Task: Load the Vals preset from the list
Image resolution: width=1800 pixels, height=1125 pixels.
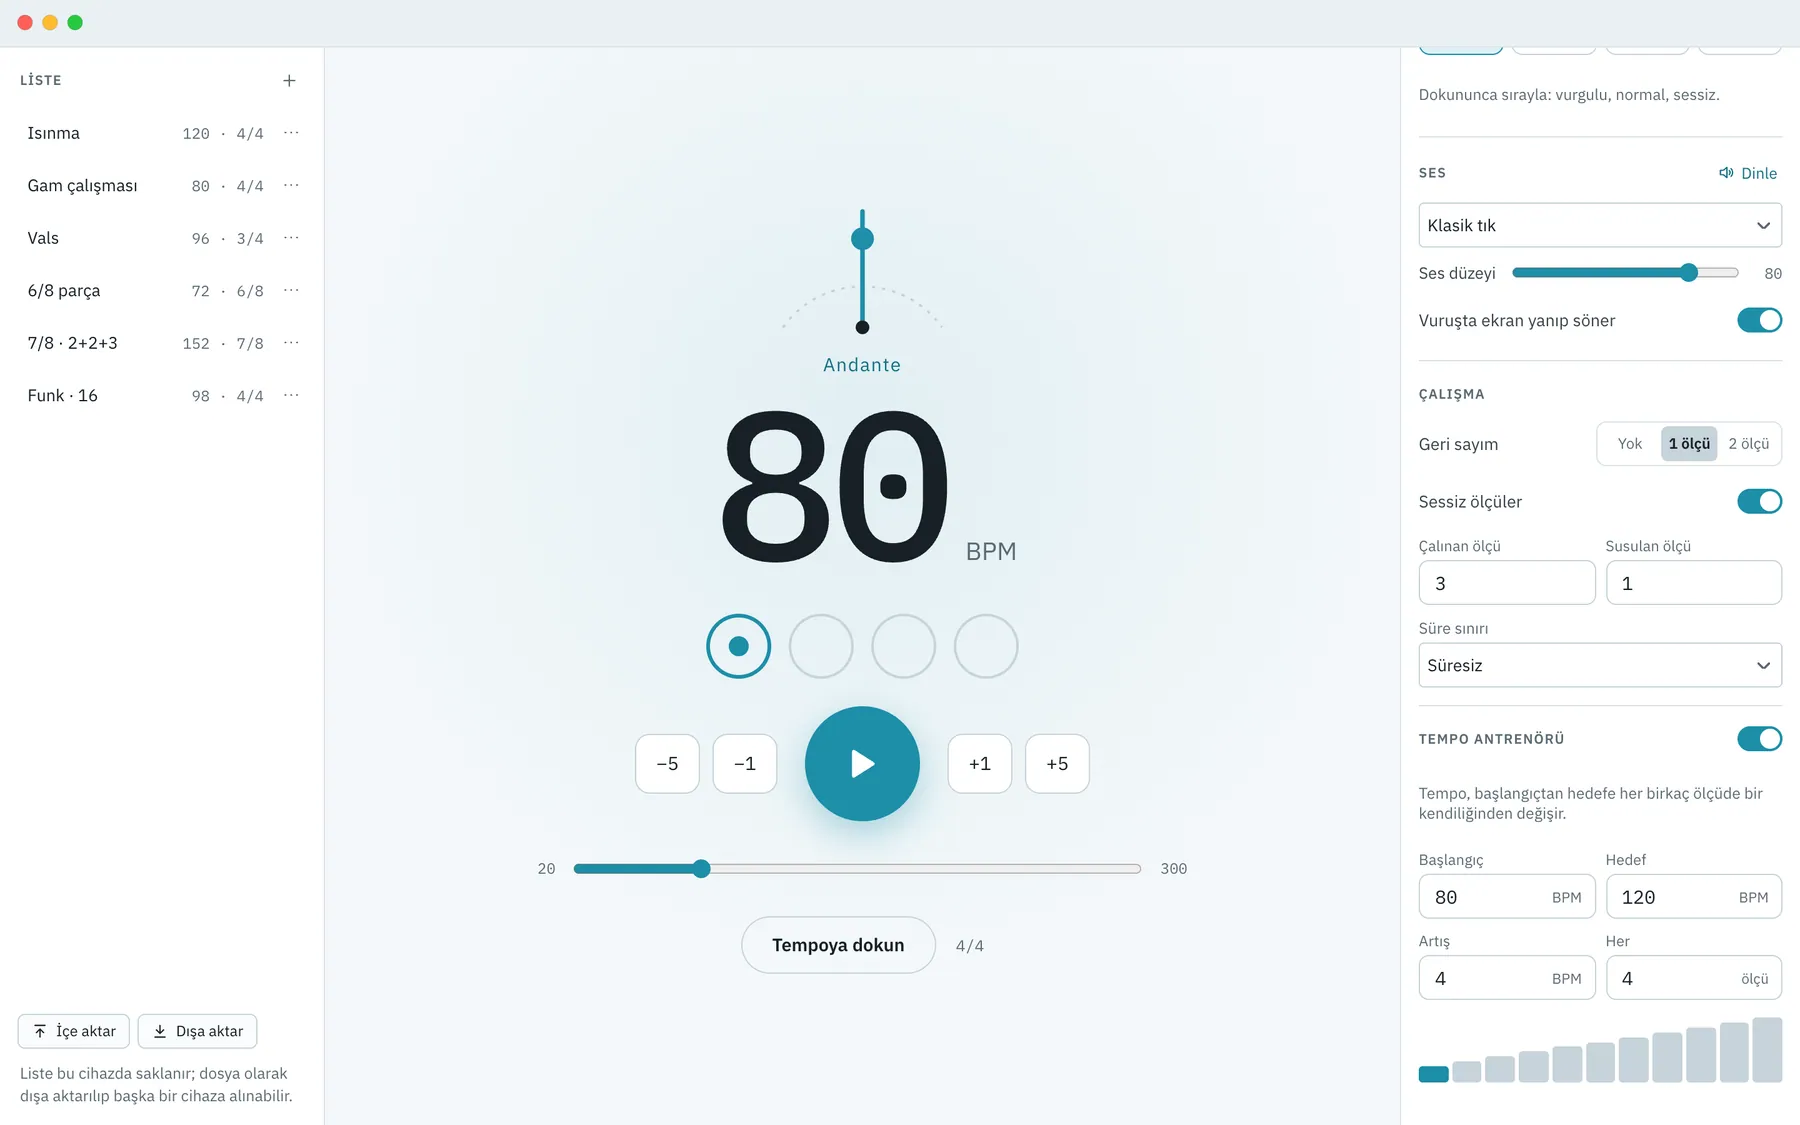Action: tap(146, 238)
